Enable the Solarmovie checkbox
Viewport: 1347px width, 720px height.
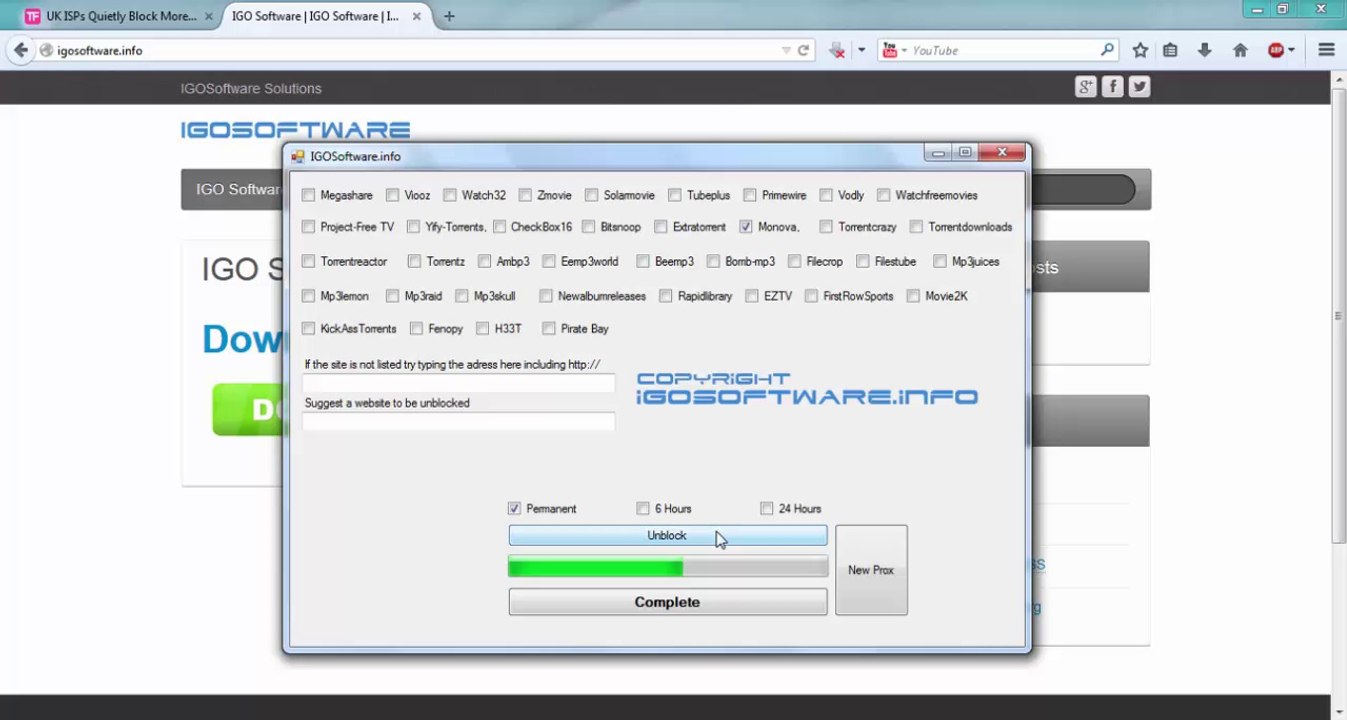click(x=592, y=195)
